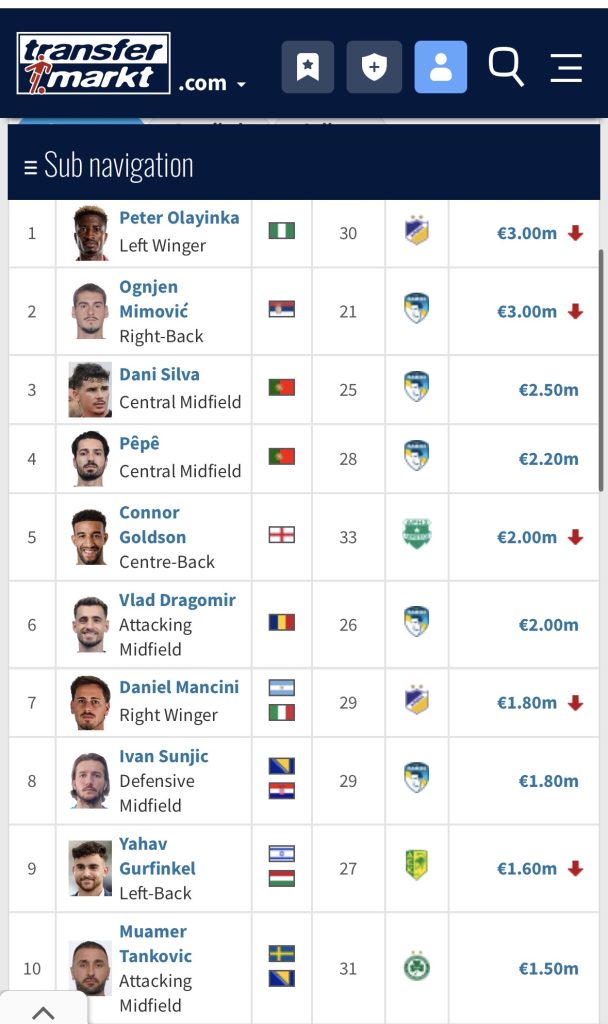
Task: Click Muamer Tankovic's green club crest
Action: coord(416,967)
